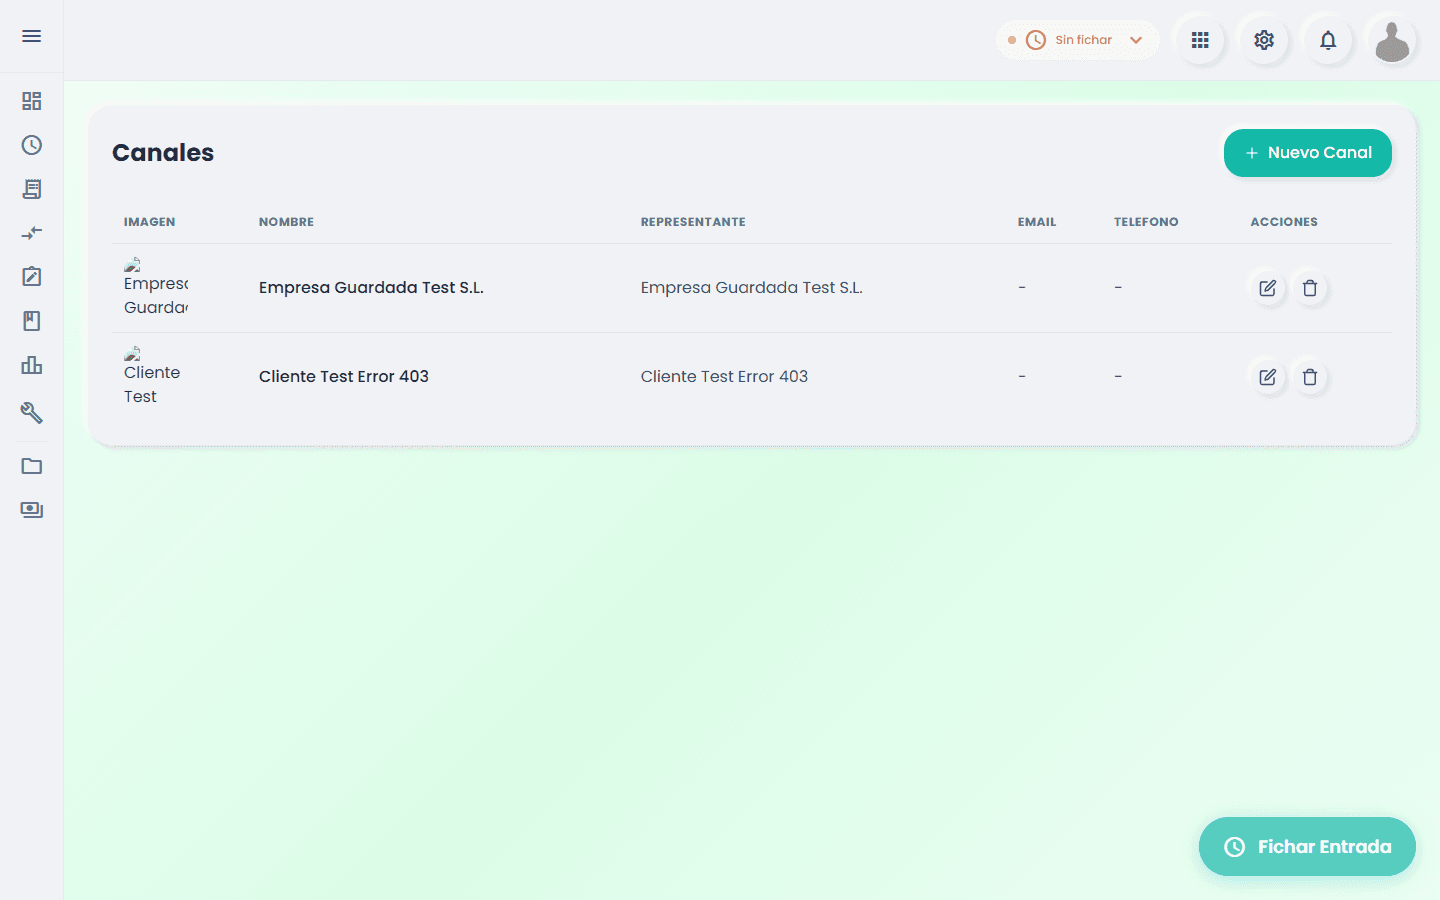Open the folder icon in sidebar
The image size is (1440, 900).
(x=32, y=466)
